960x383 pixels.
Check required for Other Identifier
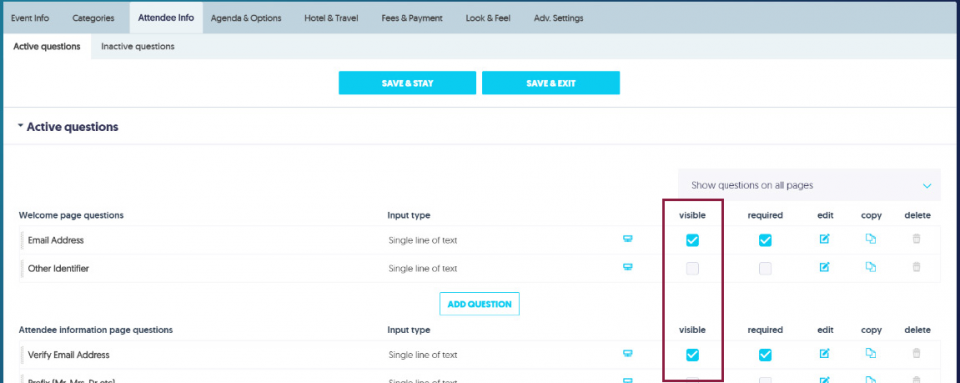pos(765,268)
